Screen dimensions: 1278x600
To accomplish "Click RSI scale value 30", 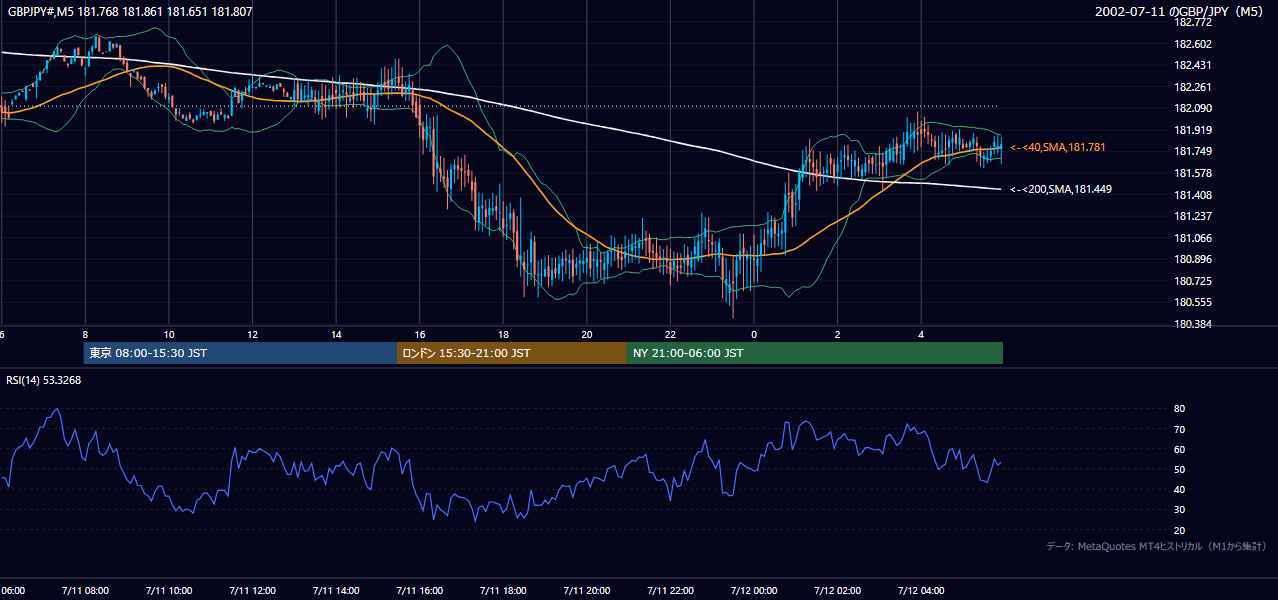I will click(1180, 510).
